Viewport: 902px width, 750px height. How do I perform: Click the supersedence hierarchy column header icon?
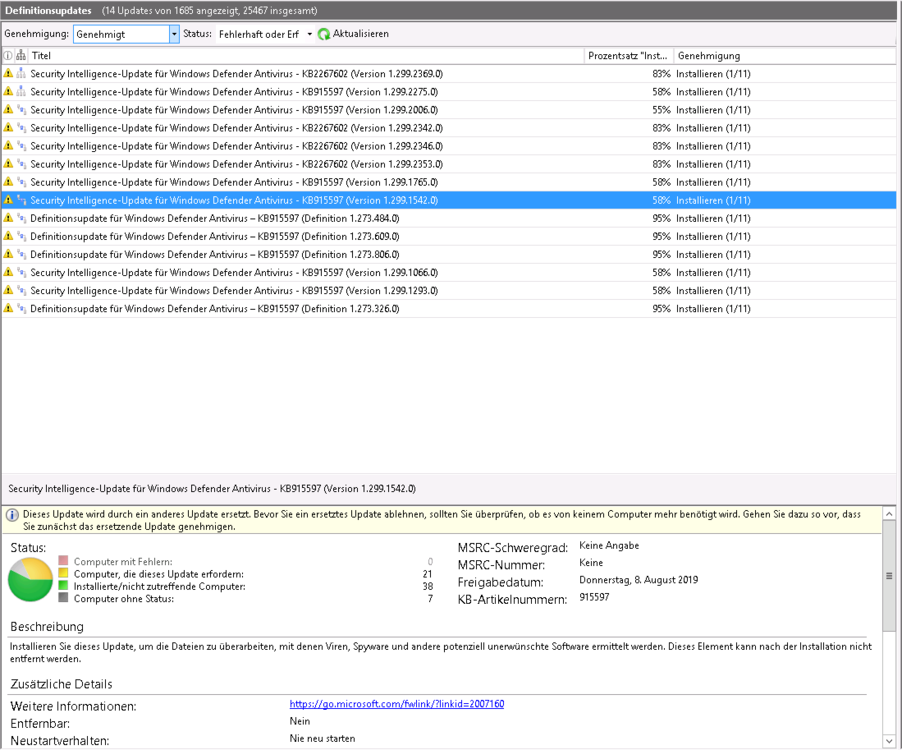click(x=22, y=56)
